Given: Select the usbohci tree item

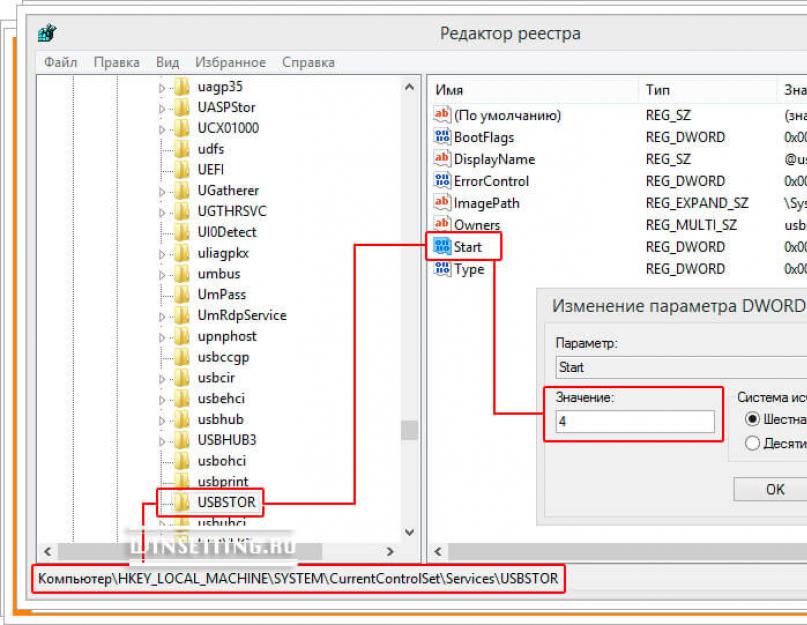Looking at the screenshot, I should tap(222, 460).
